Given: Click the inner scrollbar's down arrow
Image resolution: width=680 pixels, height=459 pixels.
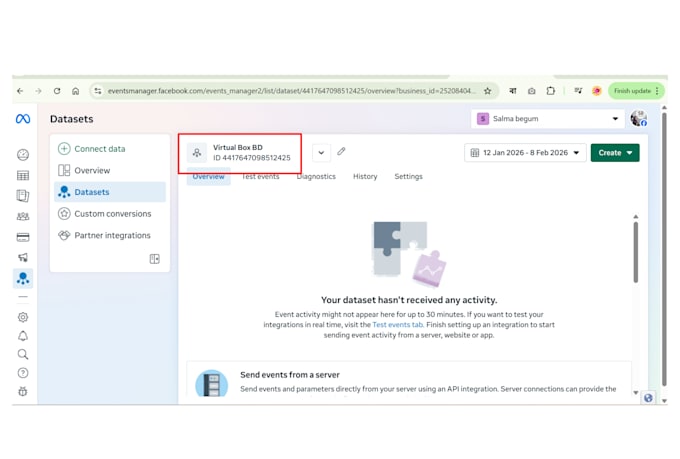Looking at the screenshot, I should click(x=636, y=393).
